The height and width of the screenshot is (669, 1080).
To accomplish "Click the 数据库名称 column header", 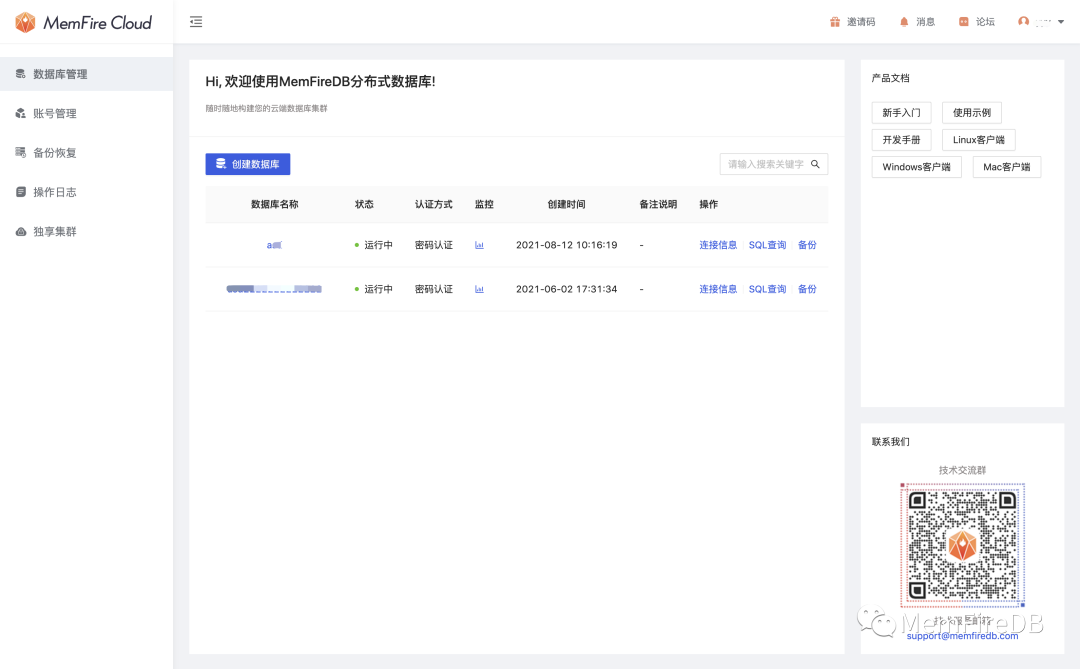I will coord(275,204).
